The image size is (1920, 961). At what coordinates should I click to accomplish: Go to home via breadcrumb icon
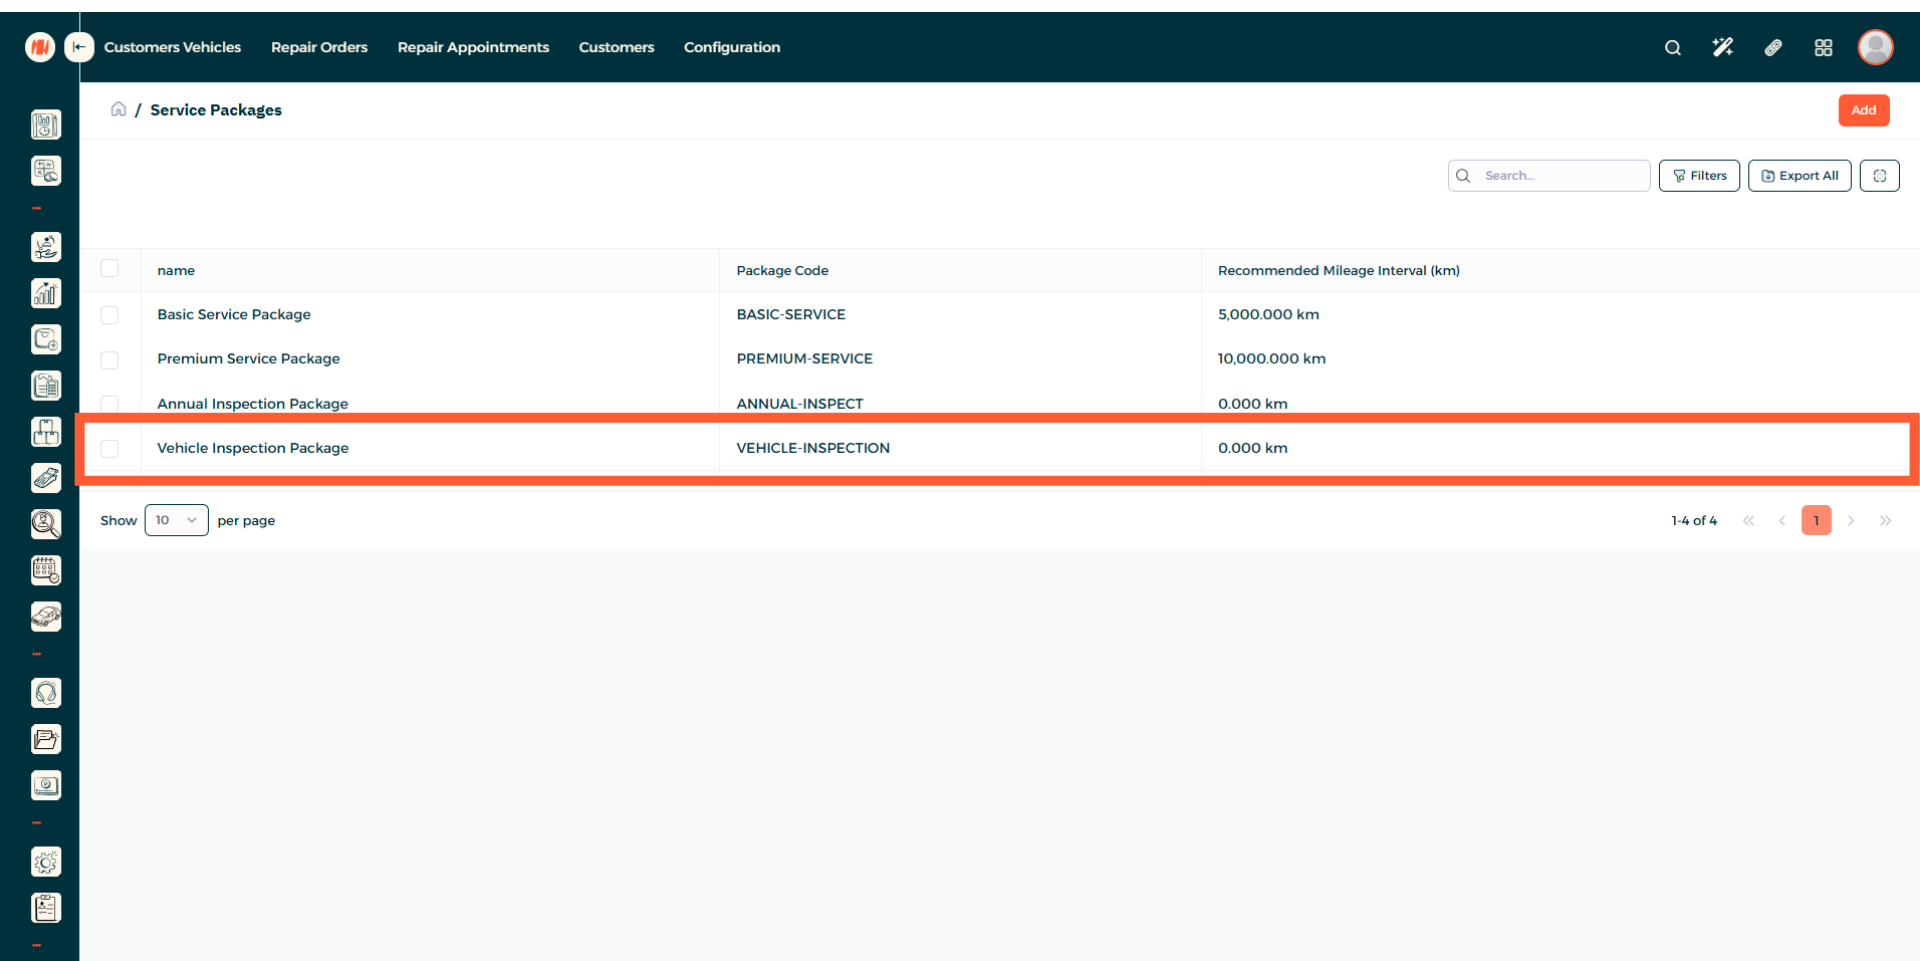(118, 109)
